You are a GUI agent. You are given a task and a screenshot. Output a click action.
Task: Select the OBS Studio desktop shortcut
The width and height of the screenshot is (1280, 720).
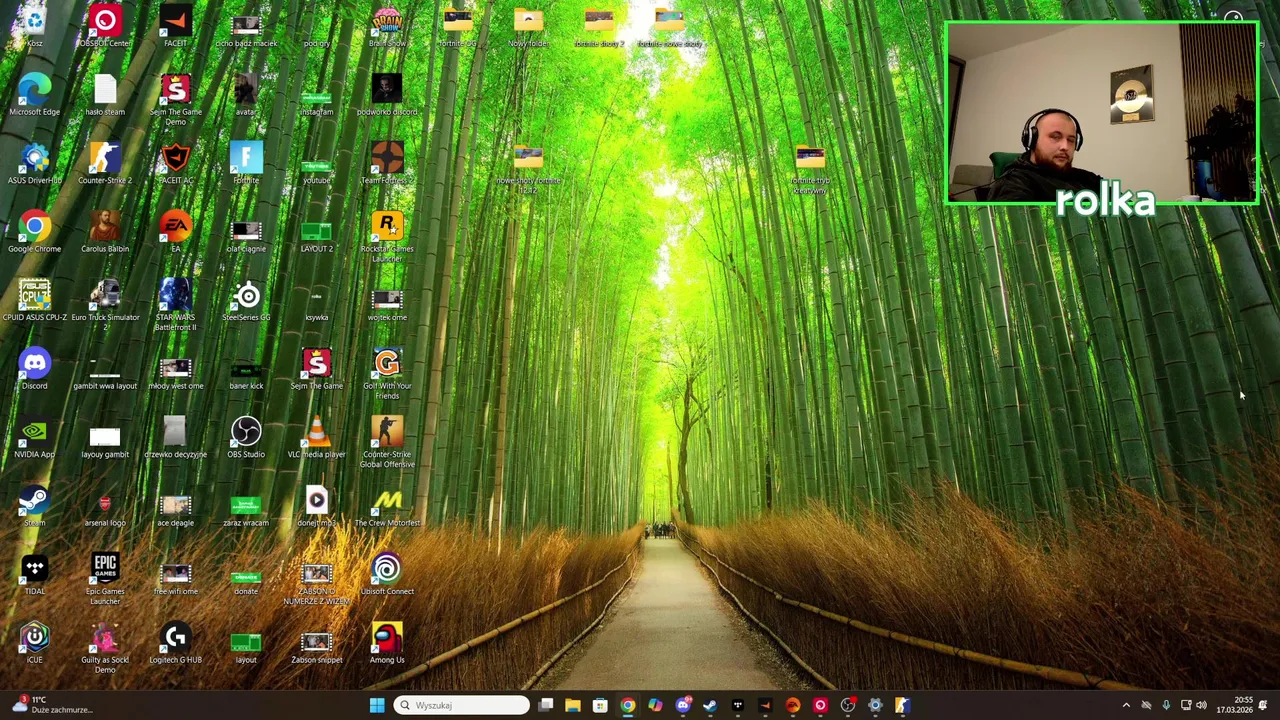pyautogui.click(x=246, y=438)
